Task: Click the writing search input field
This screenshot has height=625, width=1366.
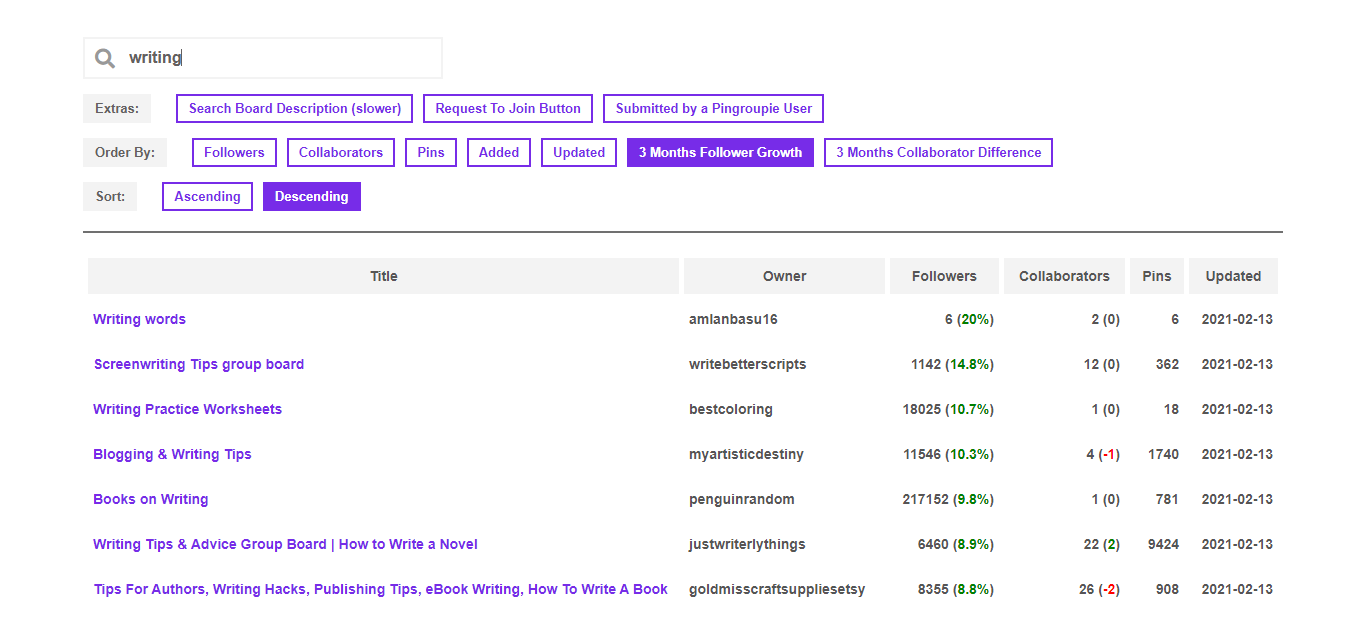Action: (x=280, y=58)
